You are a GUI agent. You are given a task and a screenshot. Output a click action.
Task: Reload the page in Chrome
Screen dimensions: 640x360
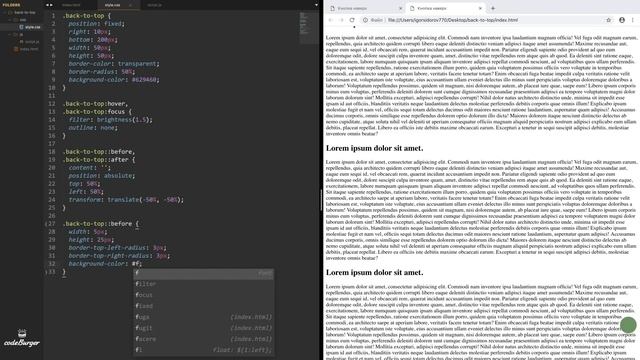pos(352,20)
